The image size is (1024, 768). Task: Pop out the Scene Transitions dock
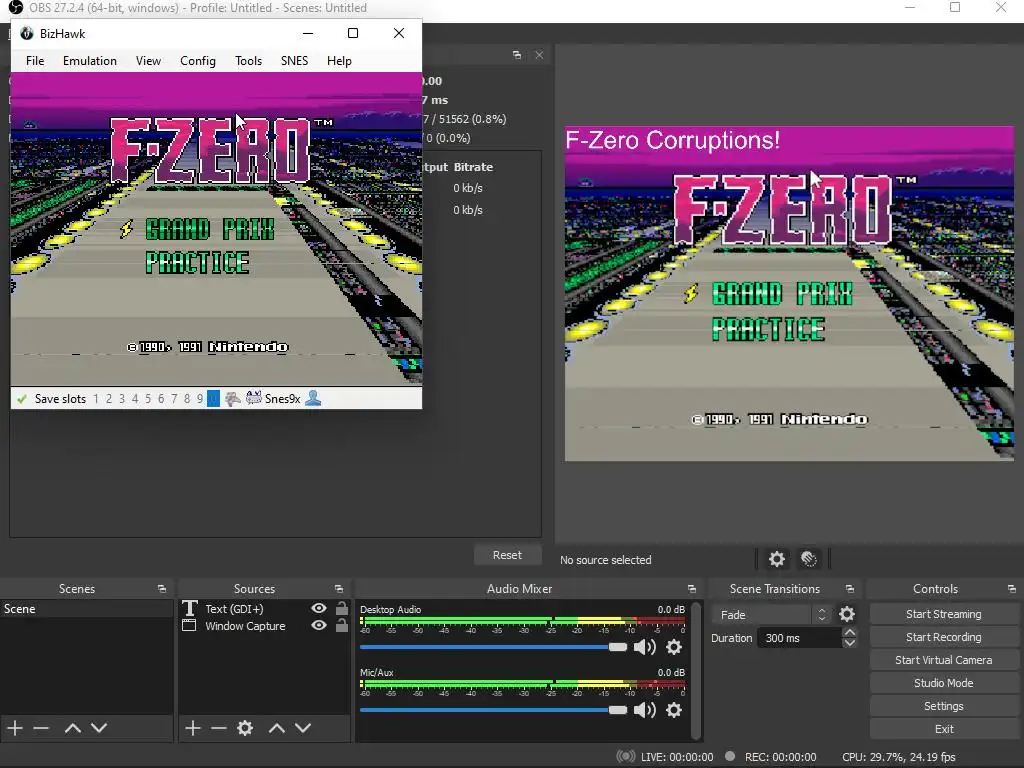click(850, 588)
